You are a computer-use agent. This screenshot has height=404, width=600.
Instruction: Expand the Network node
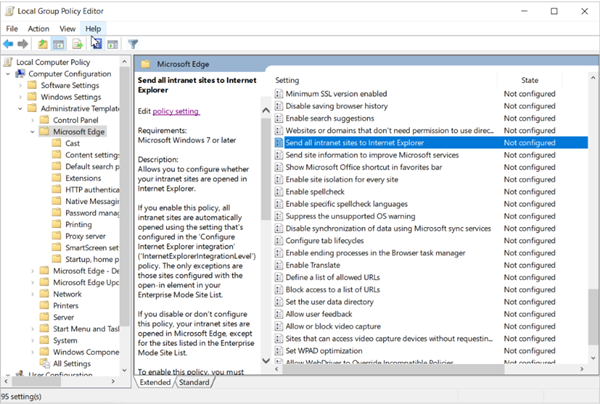[x=33, y=294]
